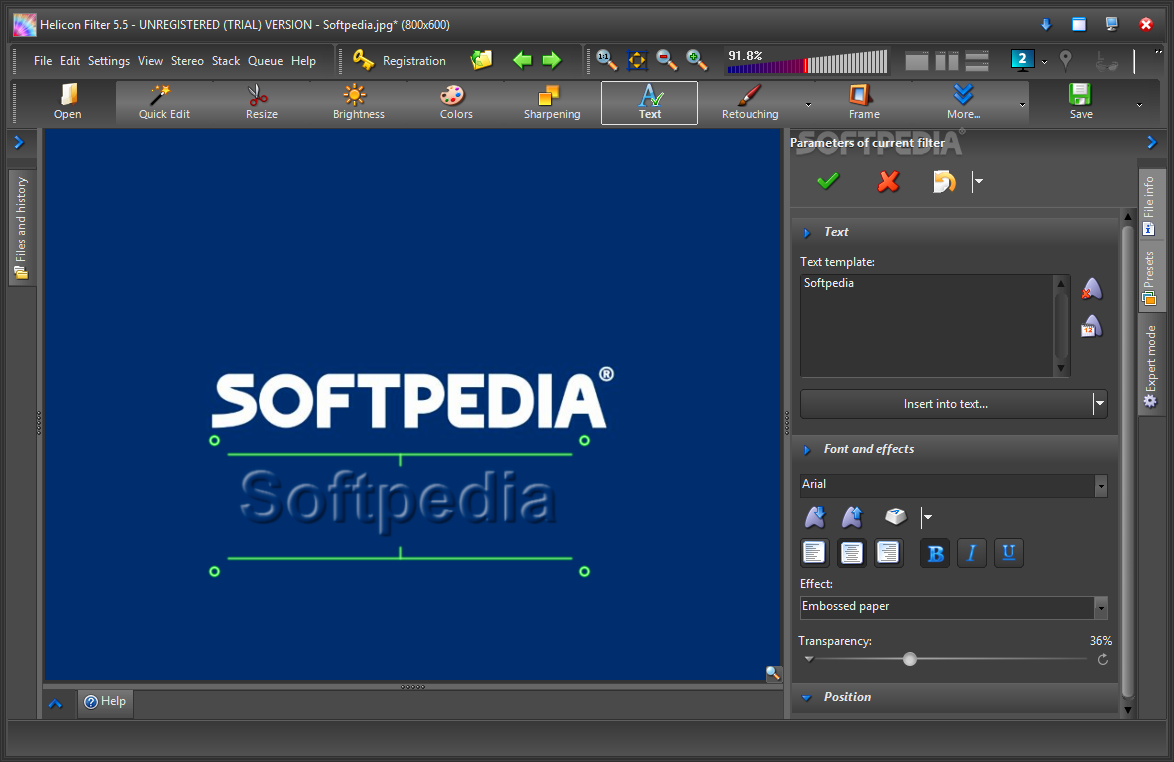1174x762 pixels.
Task: Click the Insert into text button
Action: coord(945,404)
